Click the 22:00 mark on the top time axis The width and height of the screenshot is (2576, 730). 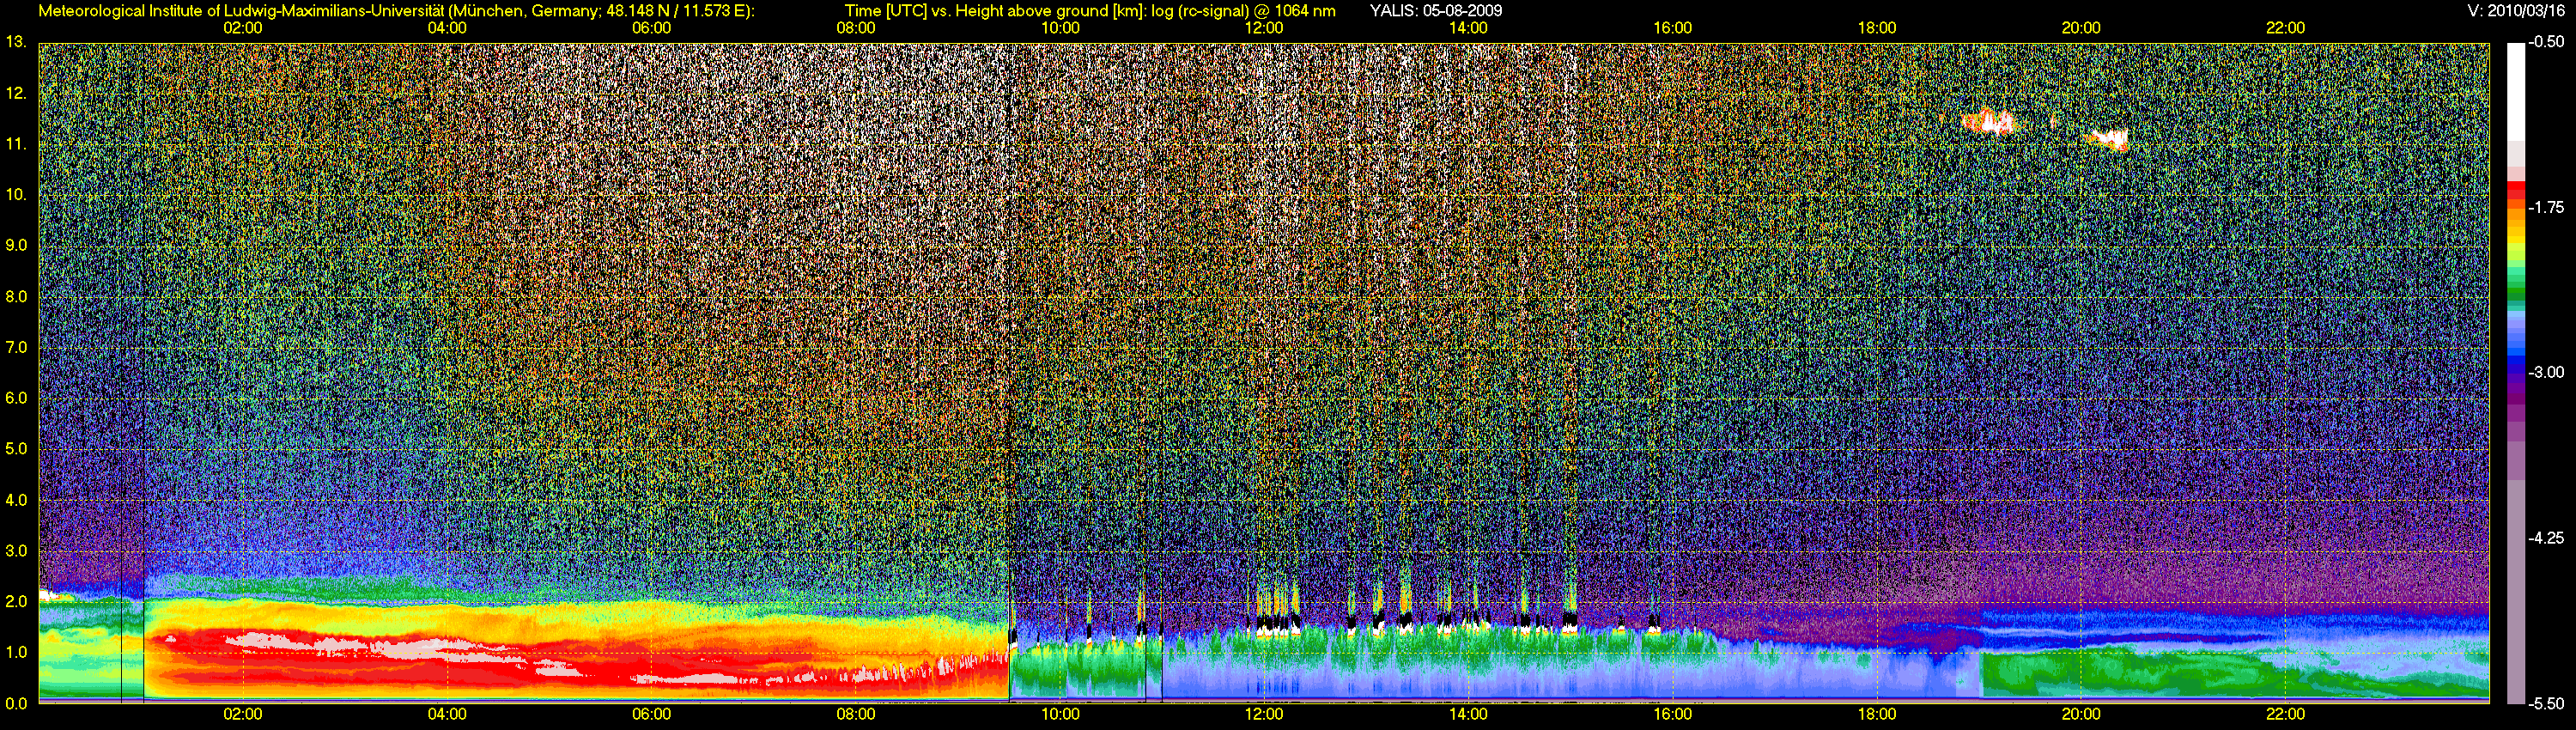tap(2285, 28)
